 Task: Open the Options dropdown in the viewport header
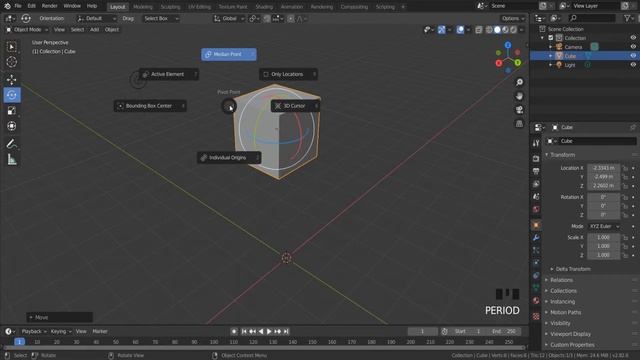513,19
